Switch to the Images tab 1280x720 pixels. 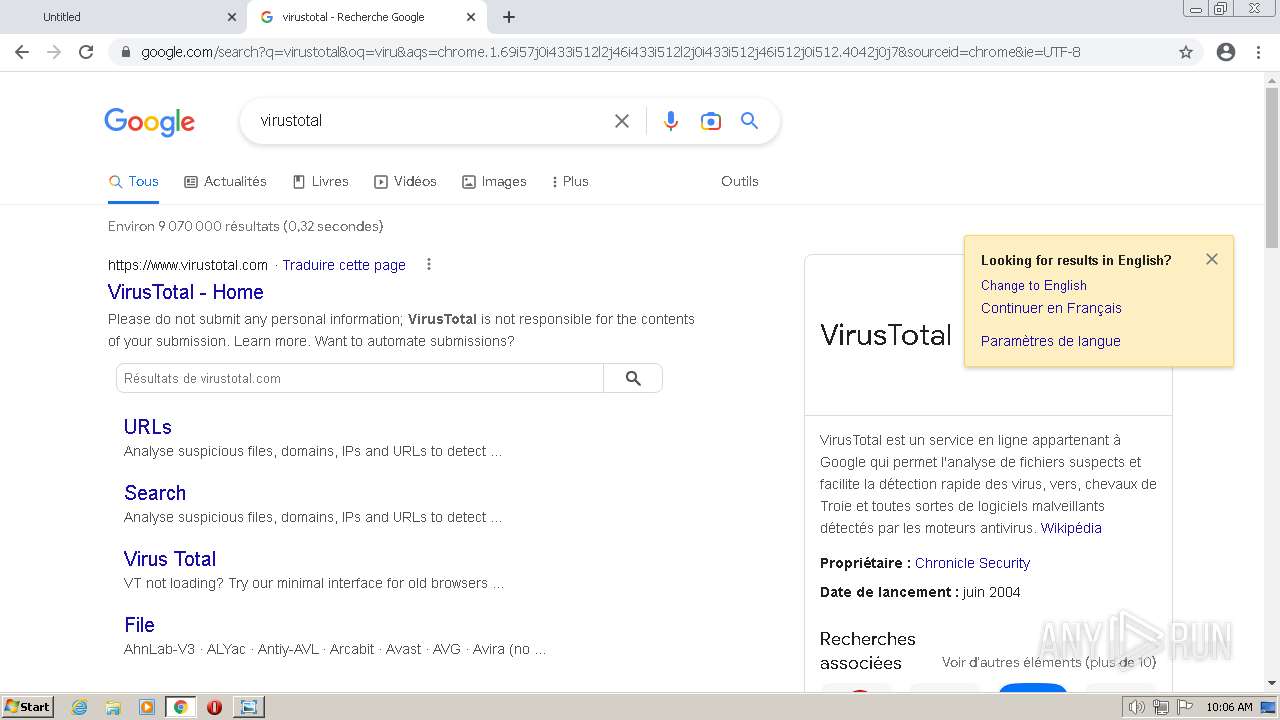[x=494, y=181]
